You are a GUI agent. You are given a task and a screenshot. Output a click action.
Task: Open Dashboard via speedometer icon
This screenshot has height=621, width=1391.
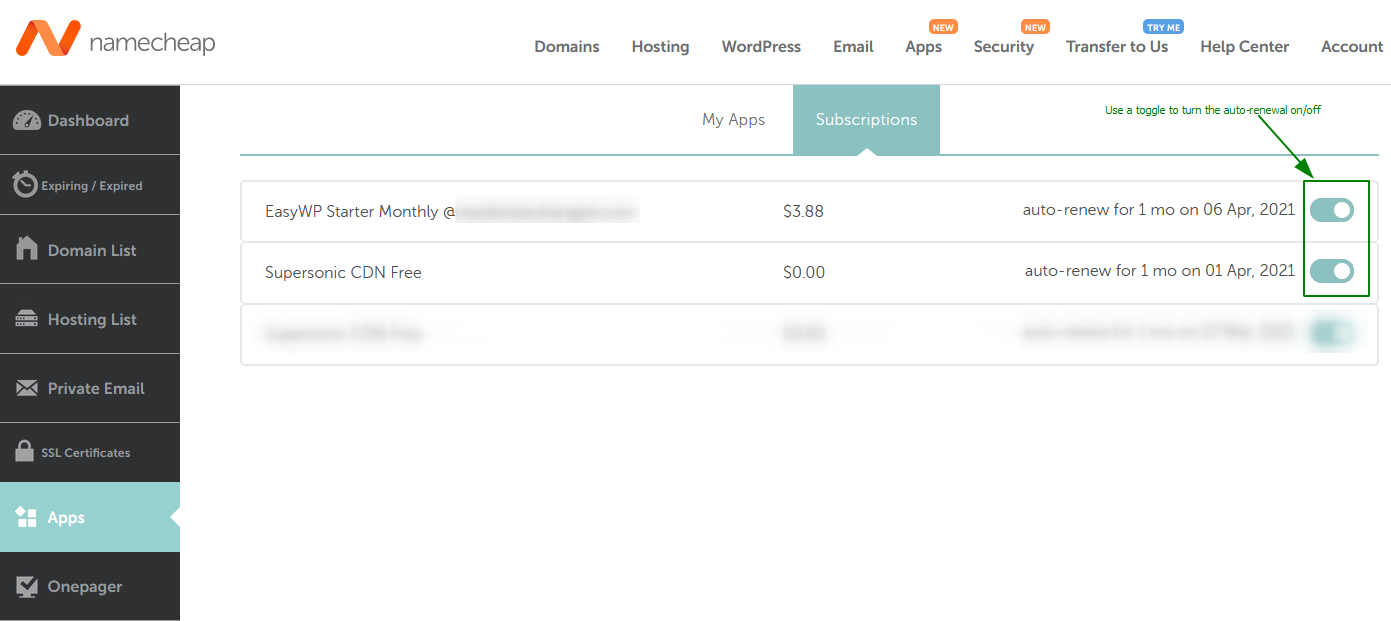pyautogui.click(x=26, y=120)
